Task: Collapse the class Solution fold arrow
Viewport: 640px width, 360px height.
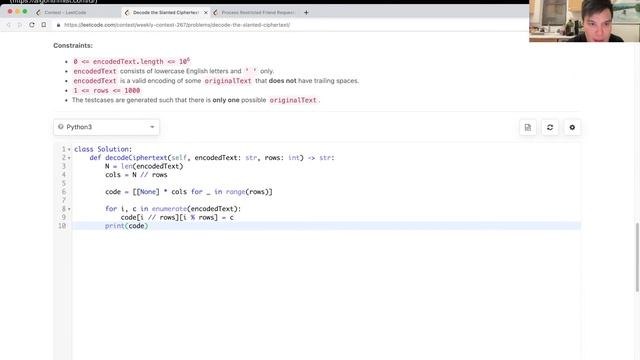Action: [69, 149]
